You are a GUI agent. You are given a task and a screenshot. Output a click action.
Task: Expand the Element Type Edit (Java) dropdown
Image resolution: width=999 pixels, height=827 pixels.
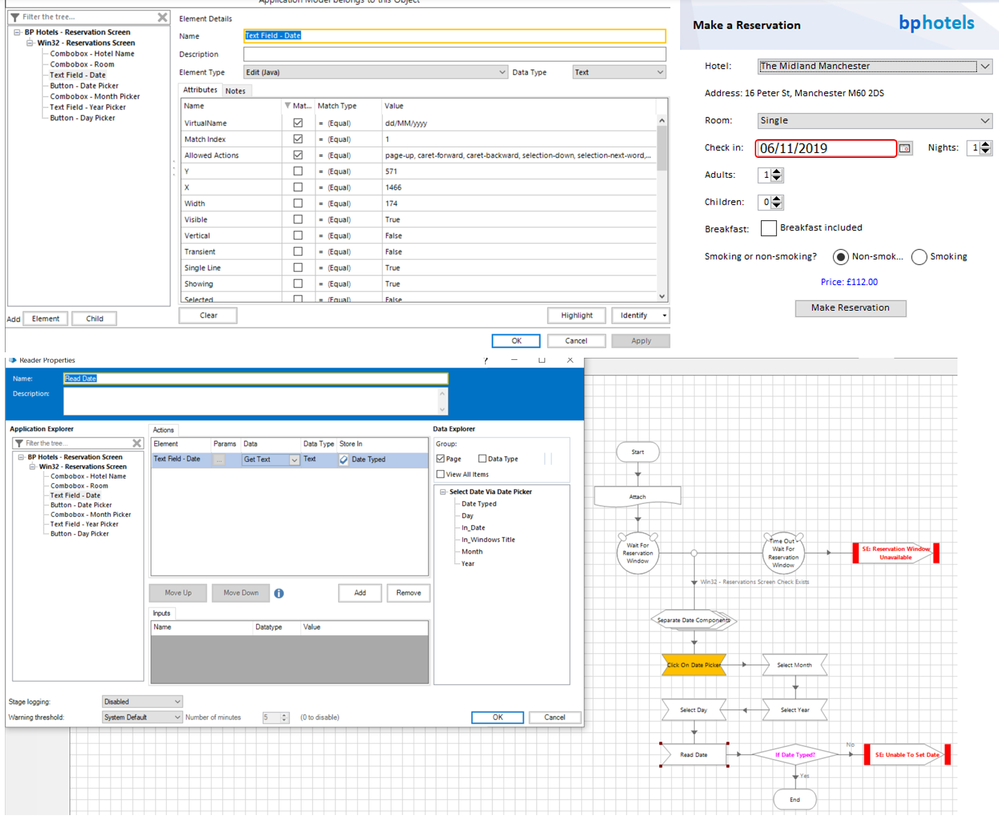(x=501, y=72)
